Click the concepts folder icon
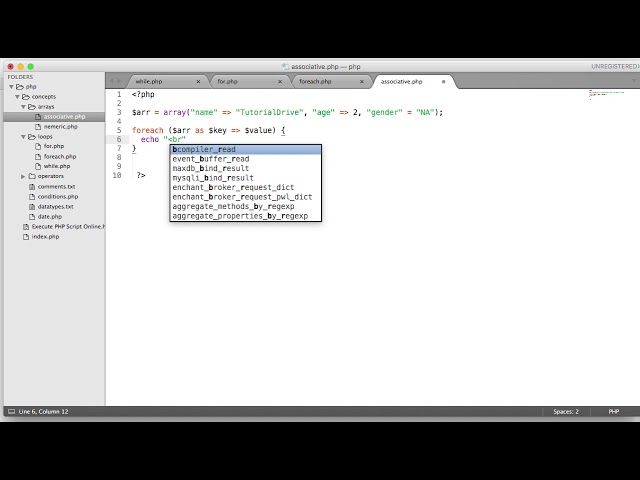Image resolution: width=640 pixels, height=480 pixels. pos(26,97)
